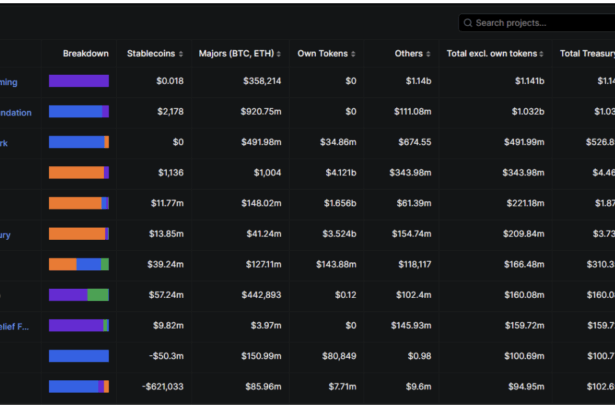This screenshot has width=615, height=410.
Task: Click the orange segment in the $39.24m row bar
Action: (x=62, y=264)
